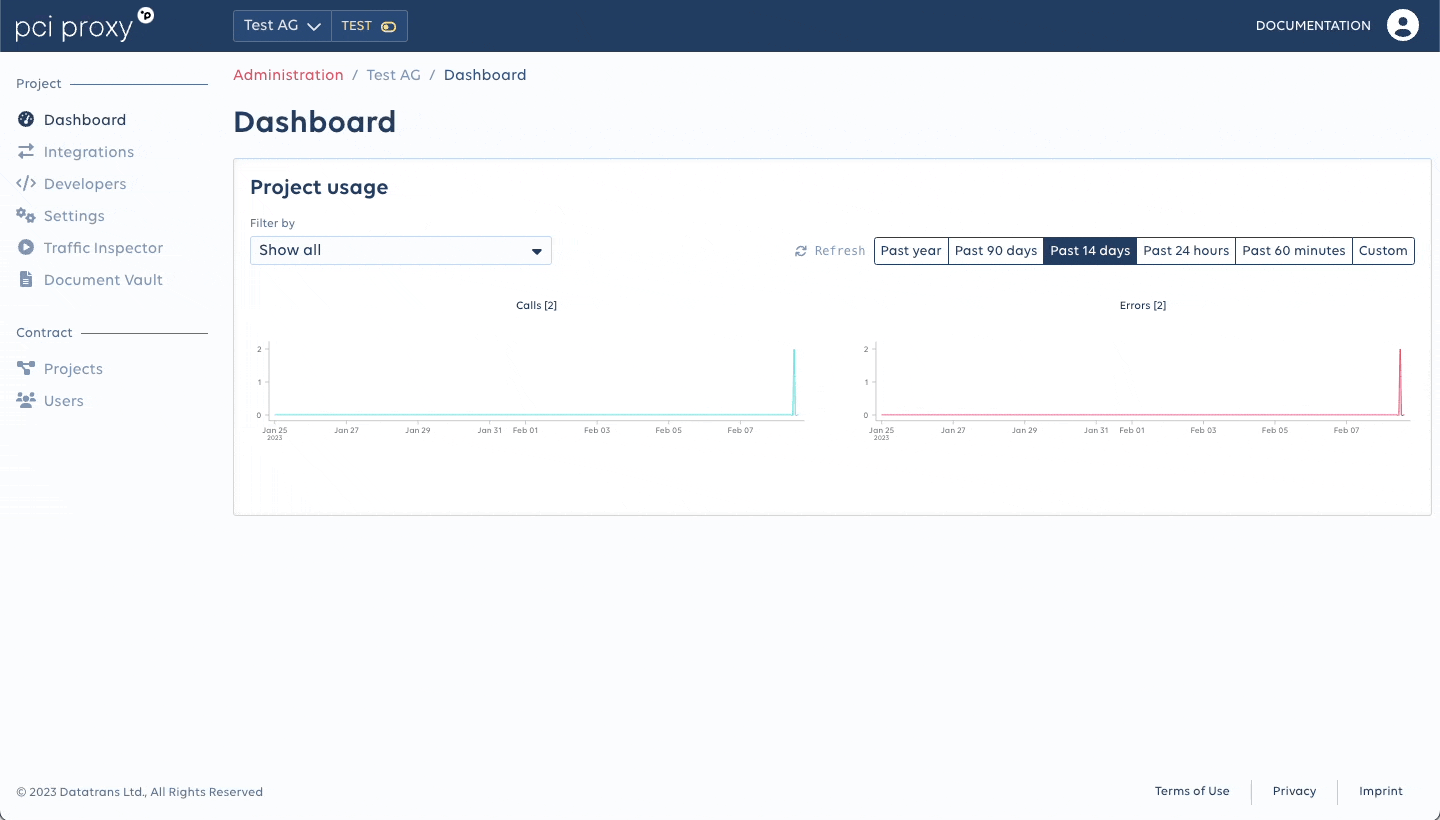This screenshot has width=1440, height=820.
Task: Select the Past 60 minutes range
Action: pyautogui.click(x=1294, y=251)
